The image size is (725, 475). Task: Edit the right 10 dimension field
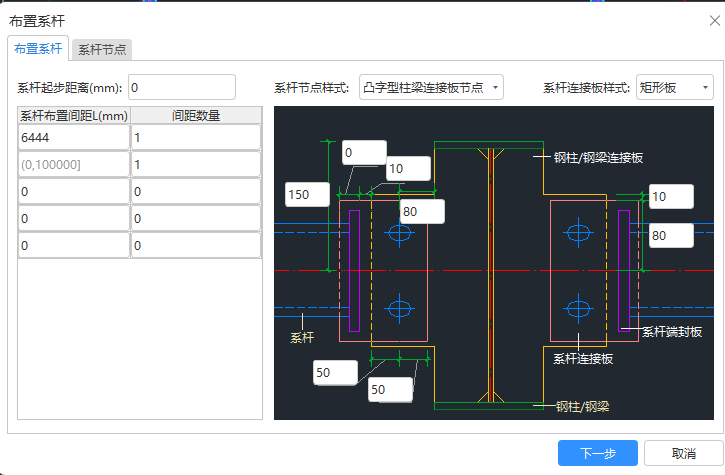(x=671, y=197)
